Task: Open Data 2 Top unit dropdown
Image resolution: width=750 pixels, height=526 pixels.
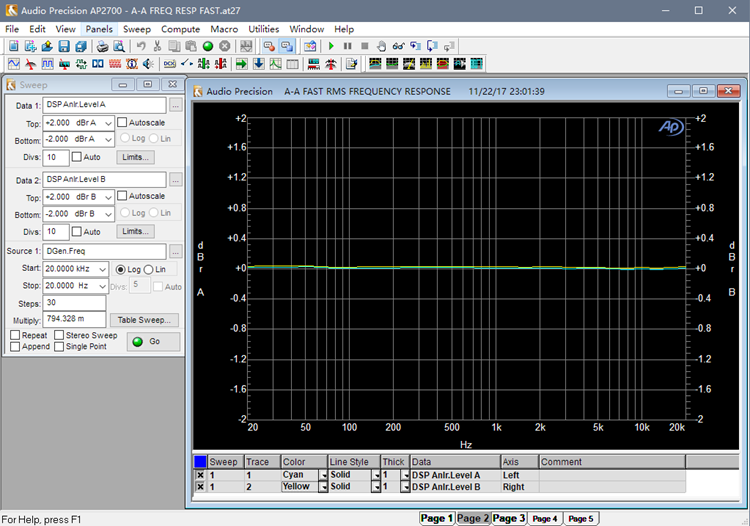Action: (108, 197)
